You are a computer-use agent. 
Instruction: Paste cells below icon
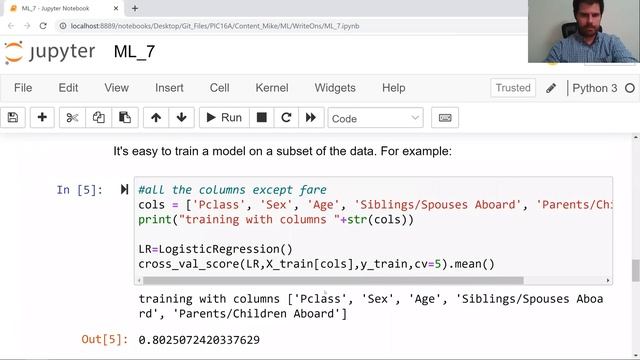click(x=125, y=118)
